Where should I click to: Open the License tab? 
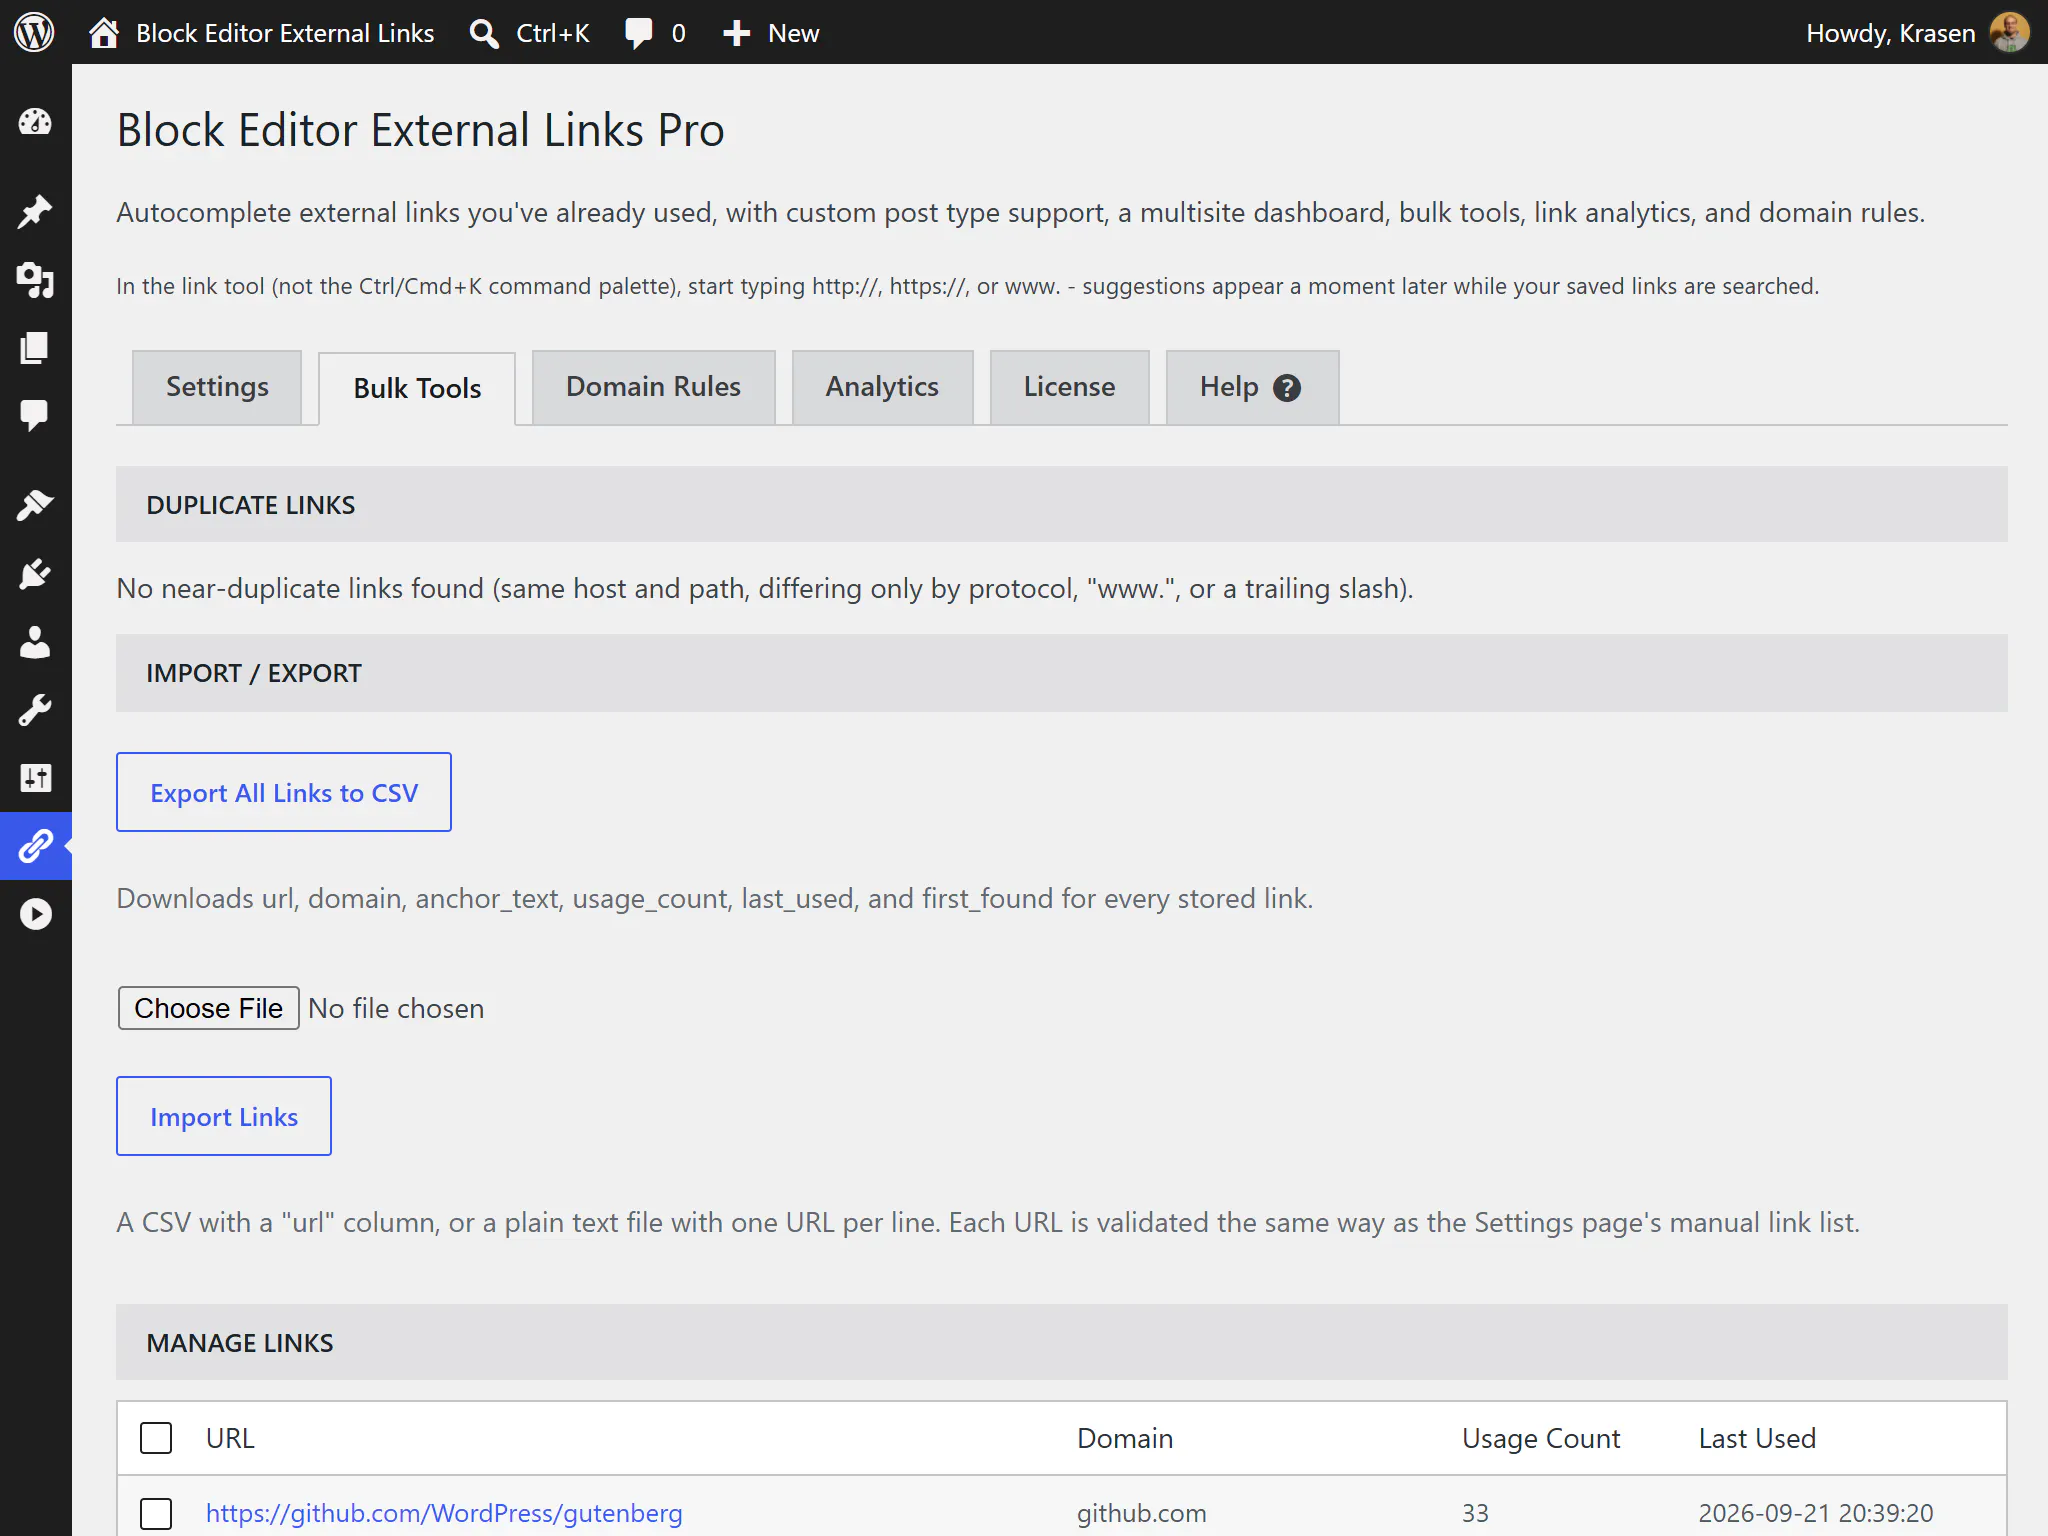tap(1069, 387)
